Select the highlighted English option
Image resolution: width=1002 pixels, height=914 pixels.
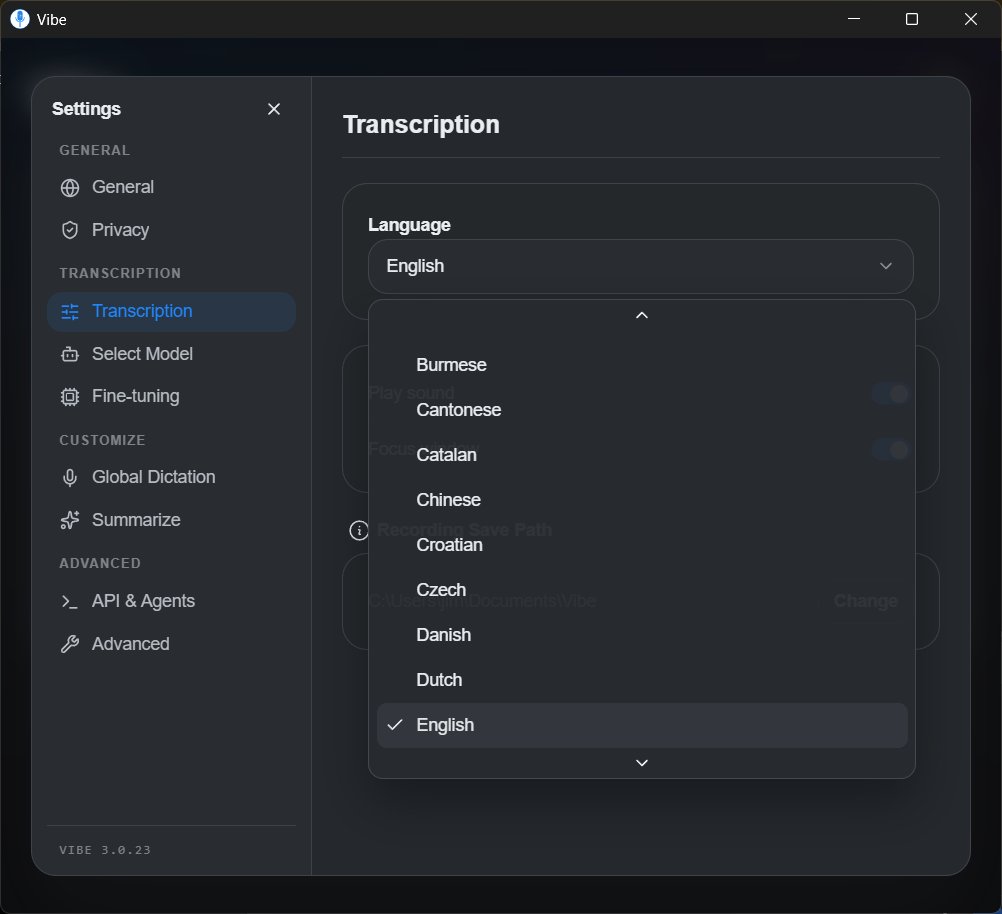coord(642,725)
